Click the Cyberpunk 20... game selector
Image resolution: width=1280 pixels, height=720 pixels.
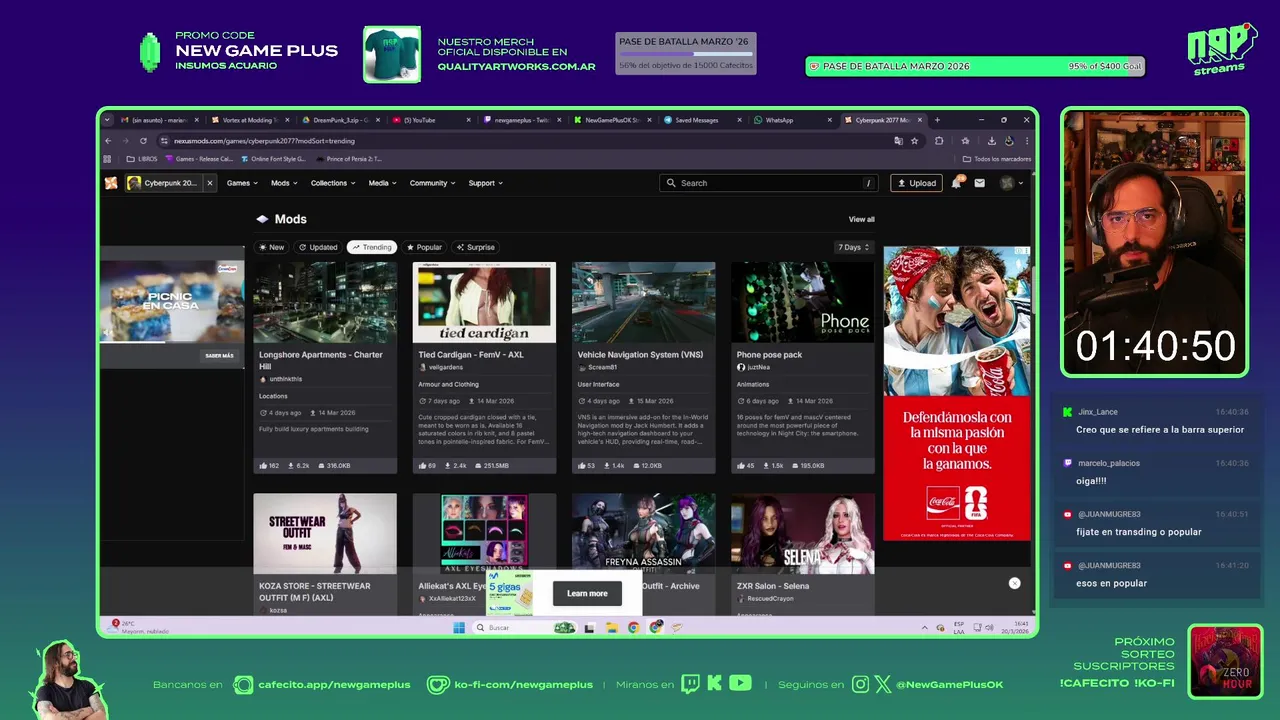164,183
